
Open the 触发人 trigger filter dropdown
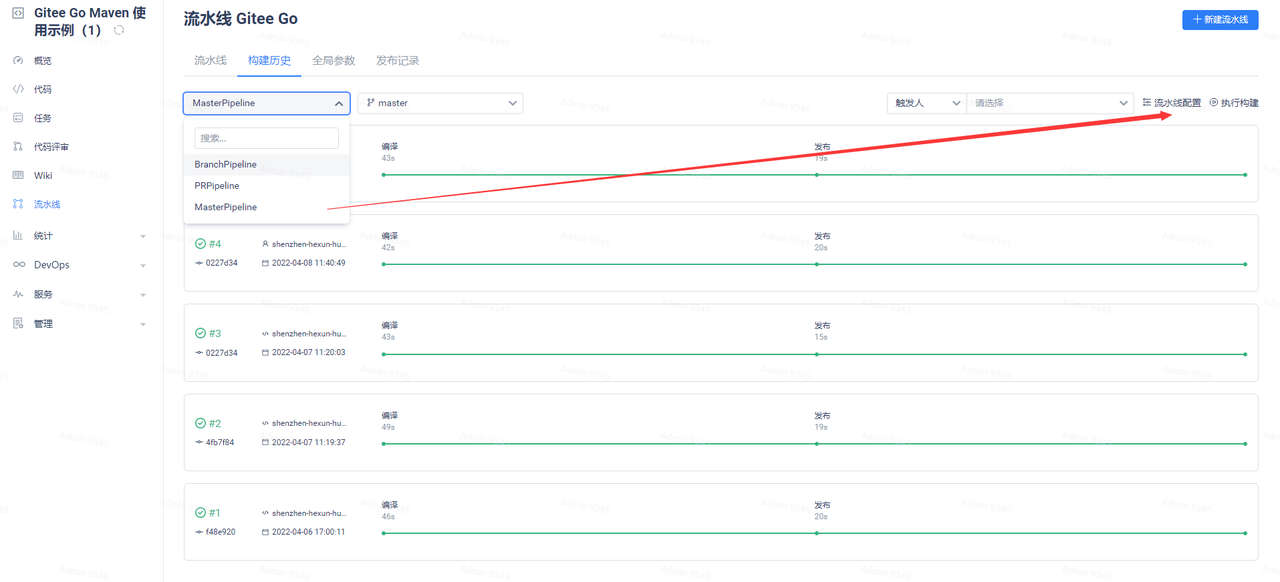pyautogui.click(x=926, y=103)
